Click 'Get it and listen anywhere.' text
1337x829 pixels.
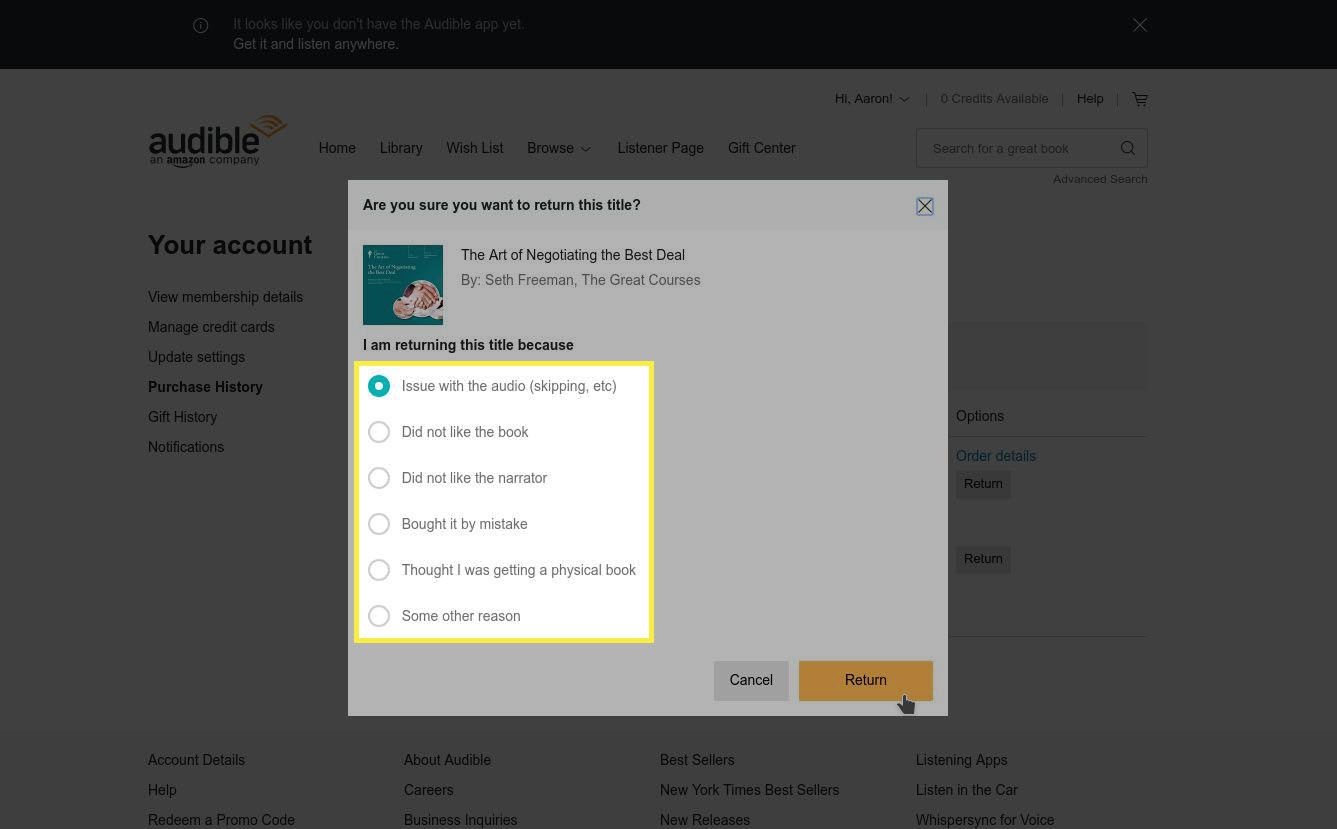(316, 44)
